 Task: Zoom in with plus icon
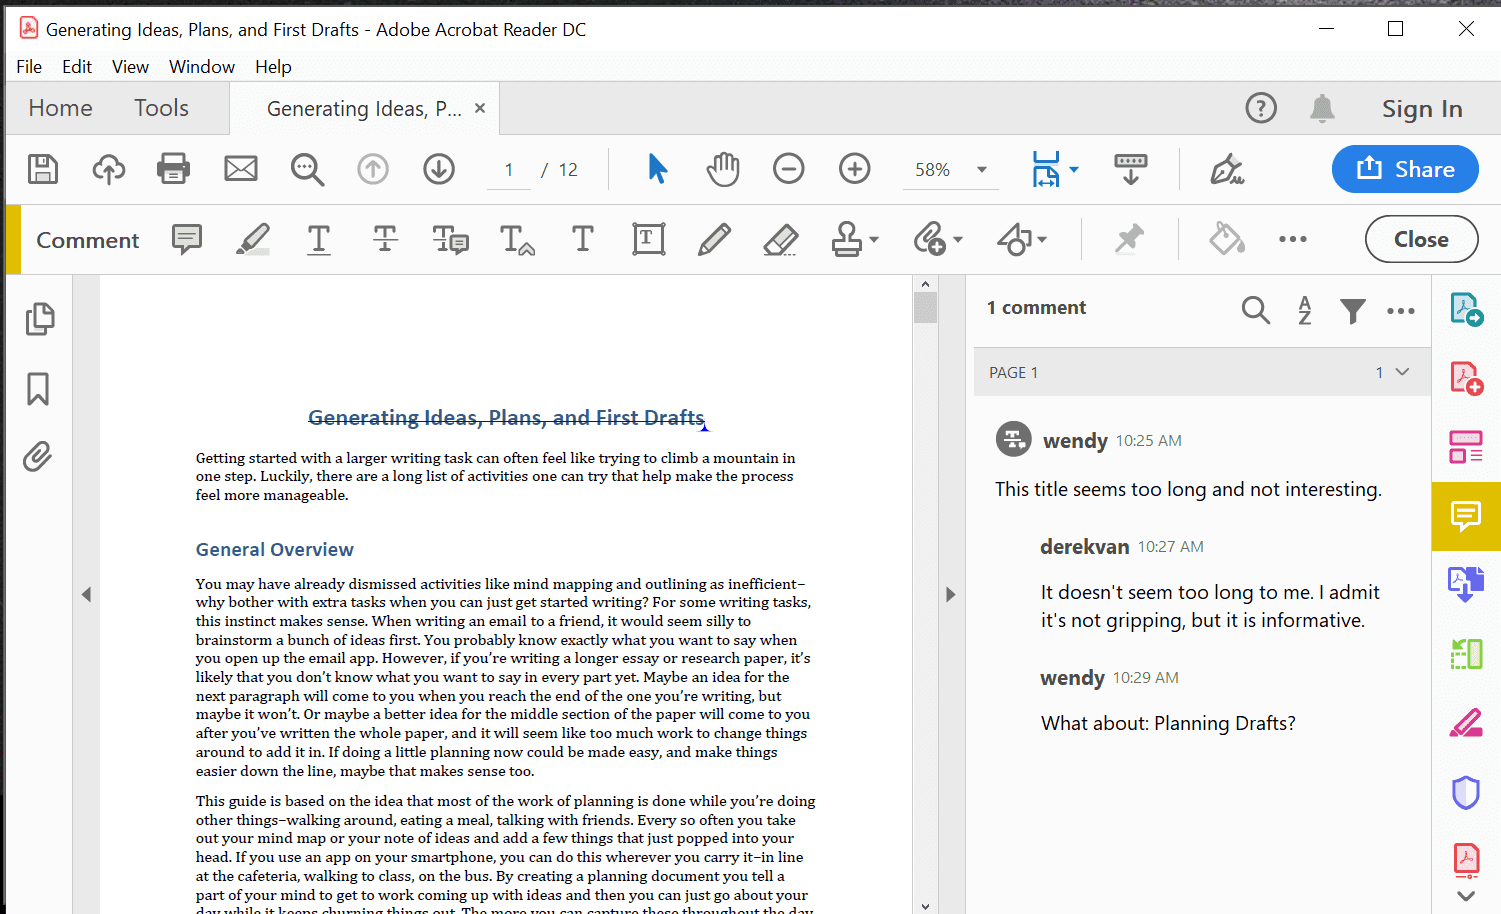coord(854,169)
